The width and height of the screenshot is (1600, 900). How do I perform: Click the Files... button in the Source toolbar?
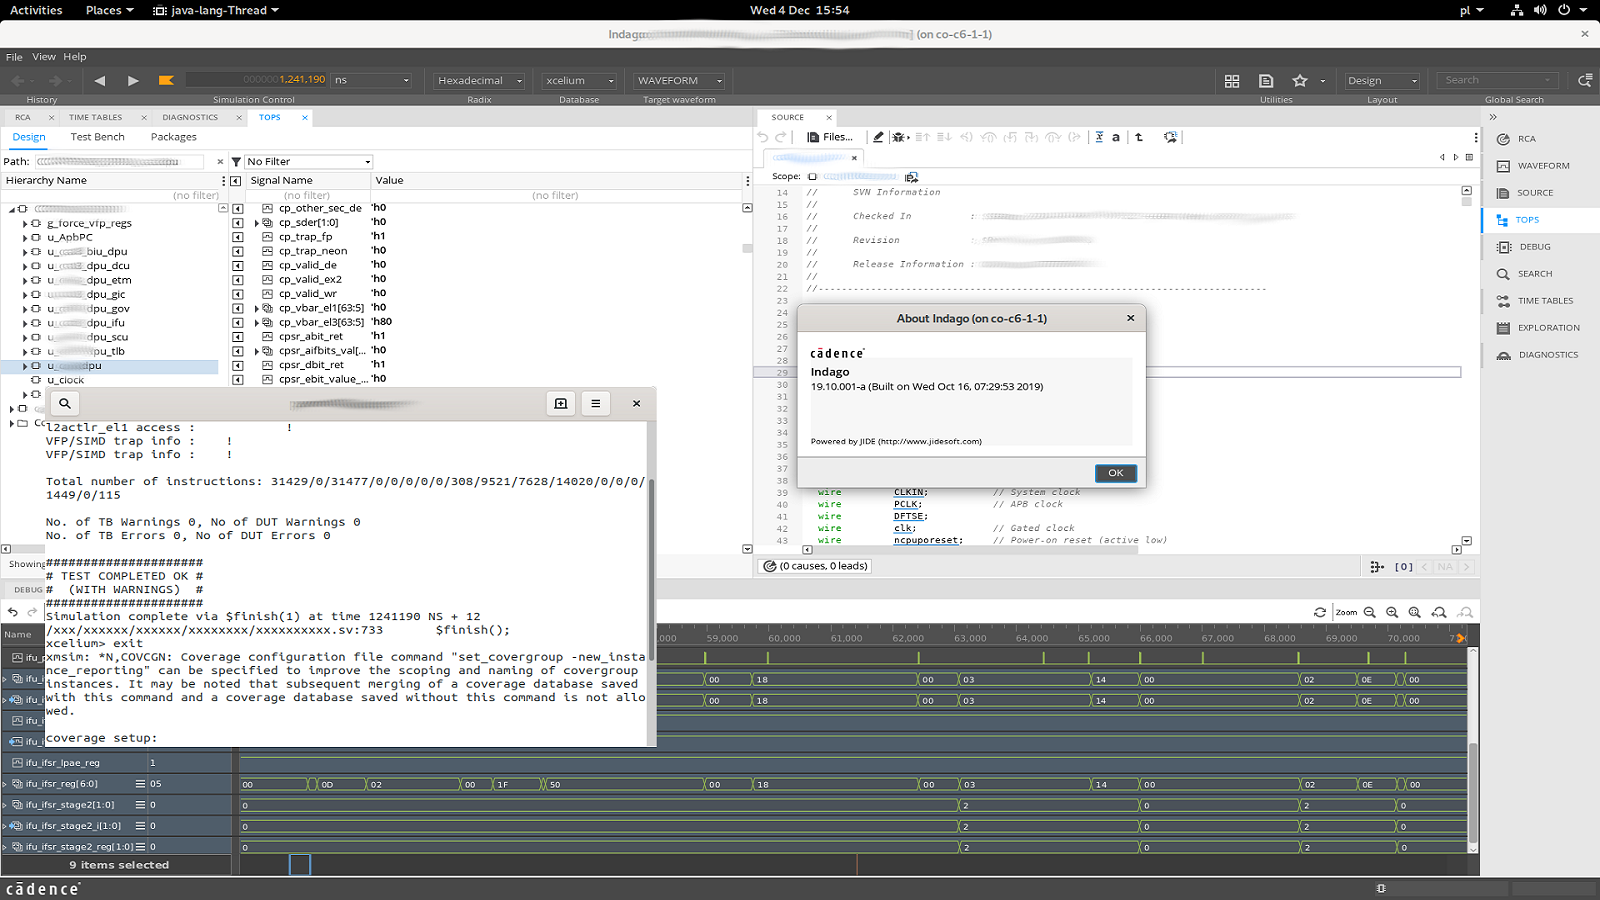[832, 137]
